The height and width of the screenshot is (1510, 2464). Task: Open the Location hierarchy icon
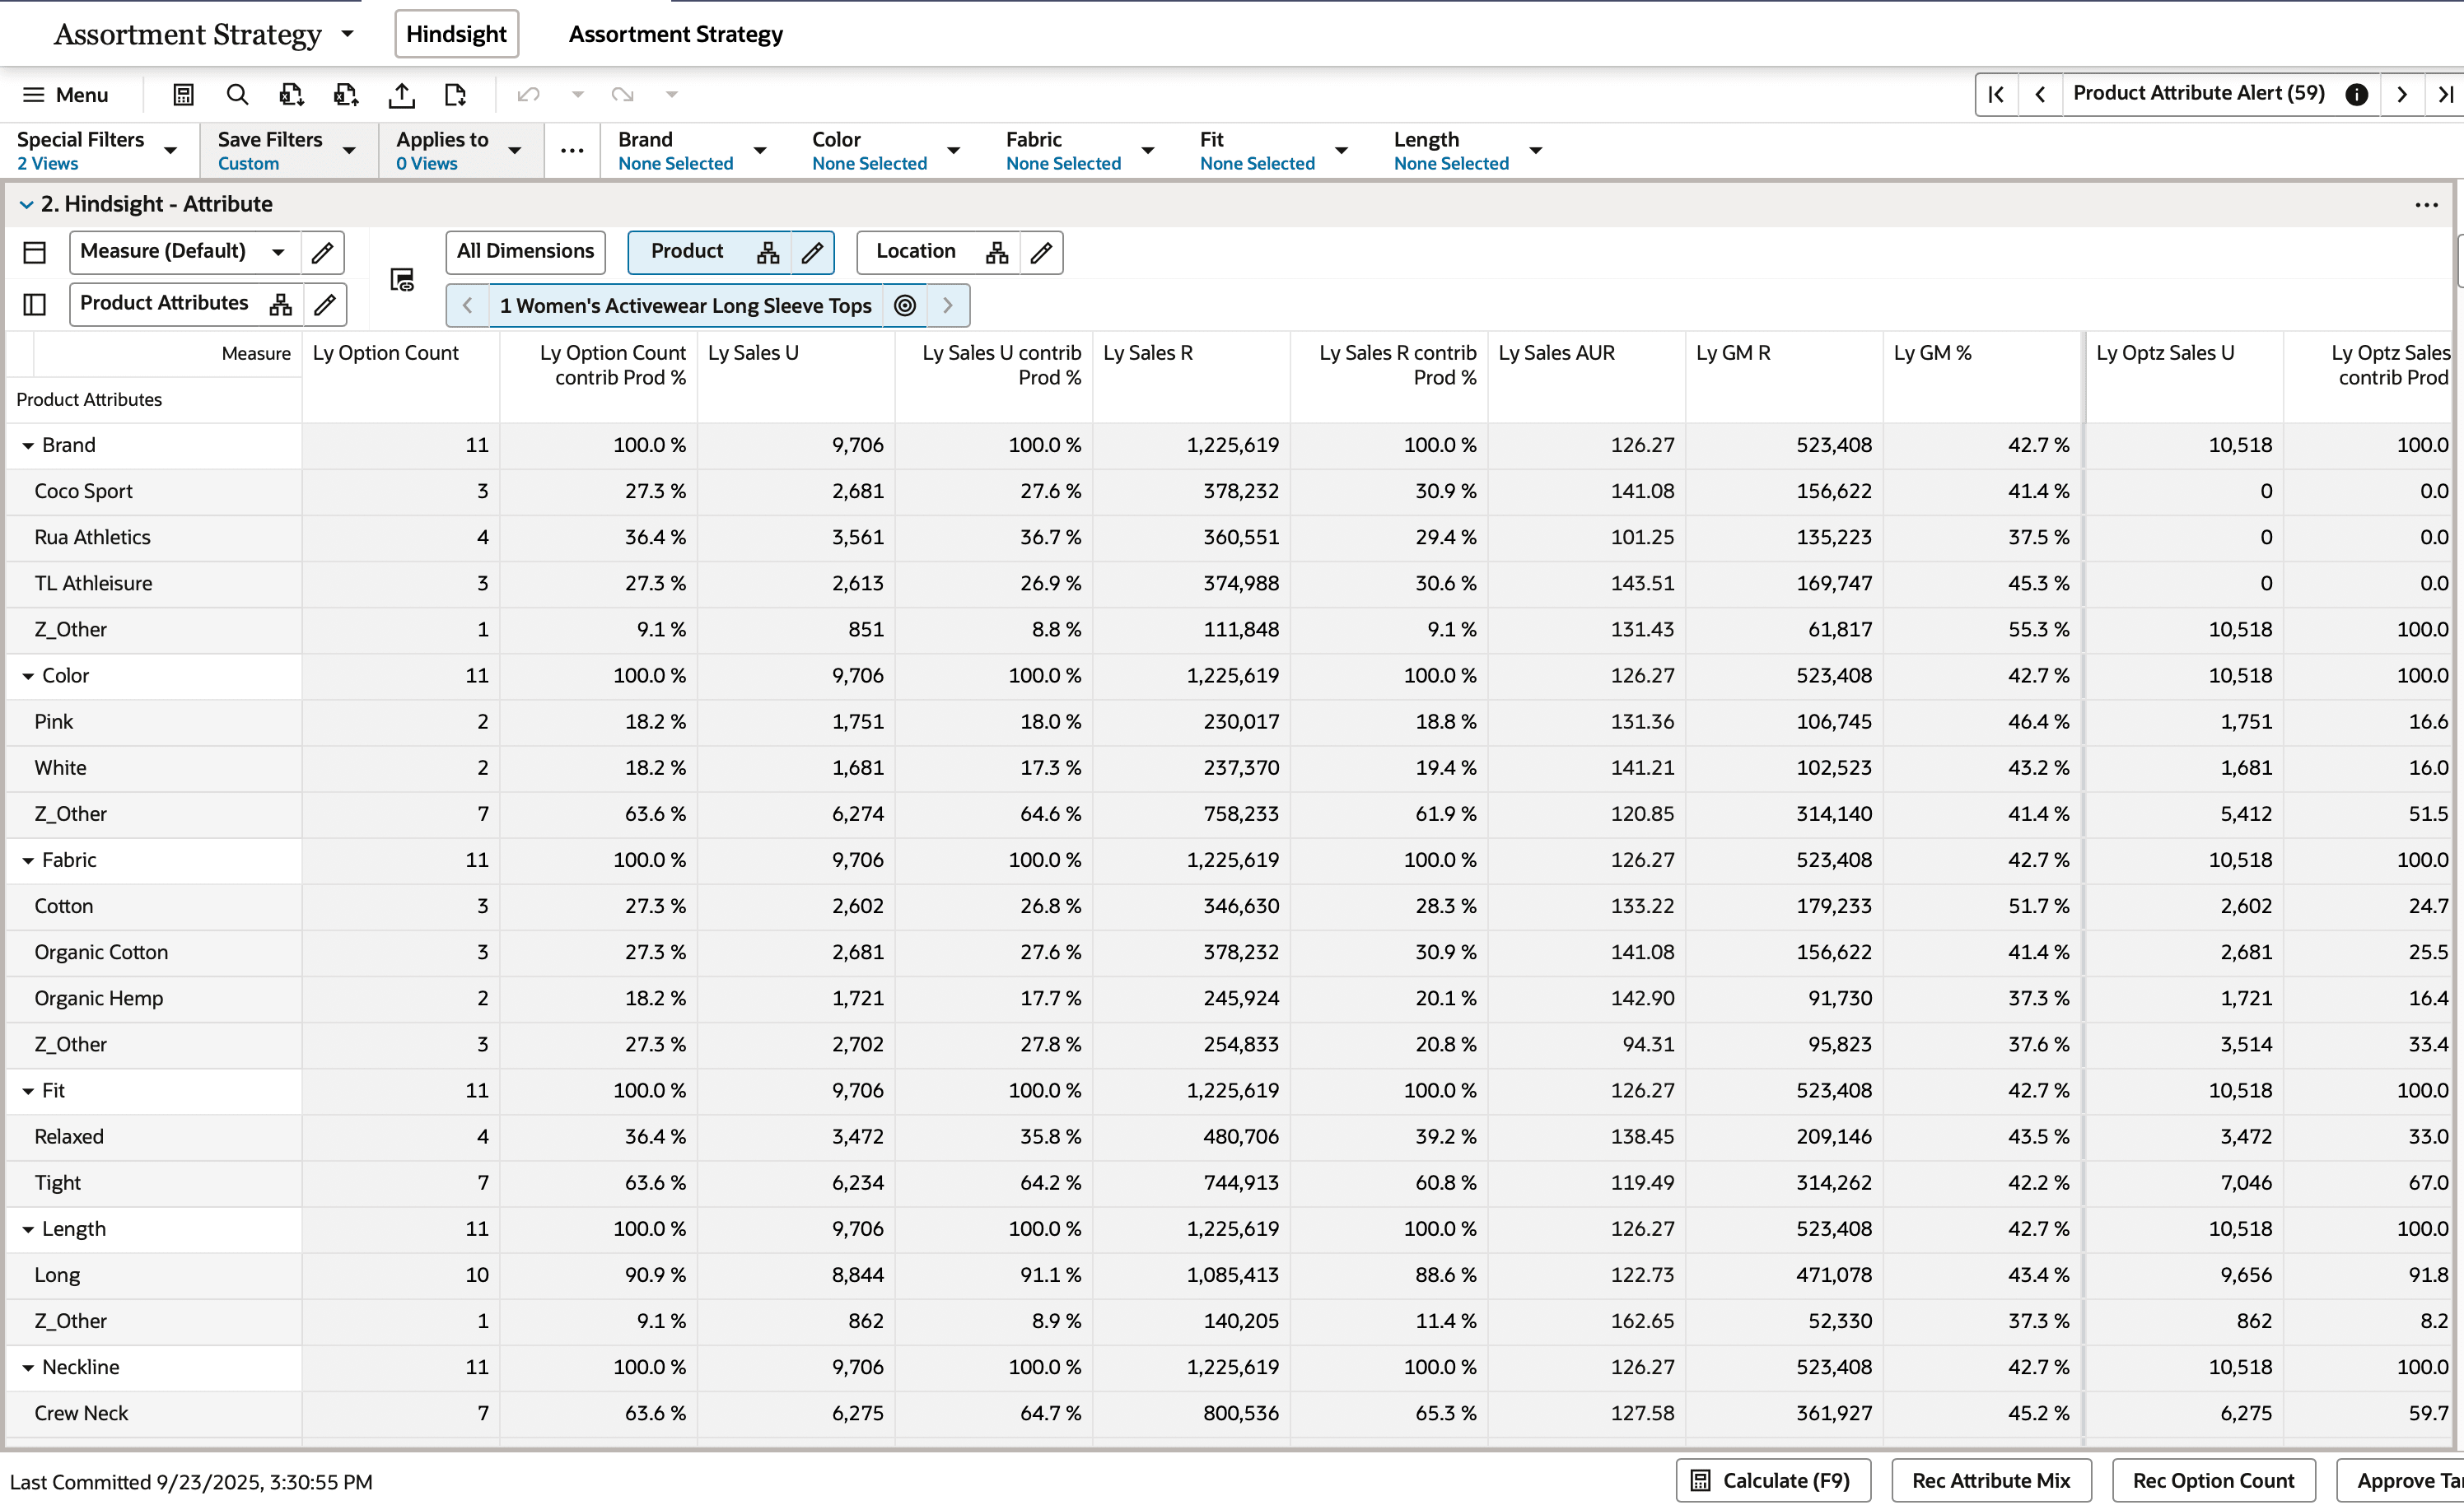coord(996,252)
